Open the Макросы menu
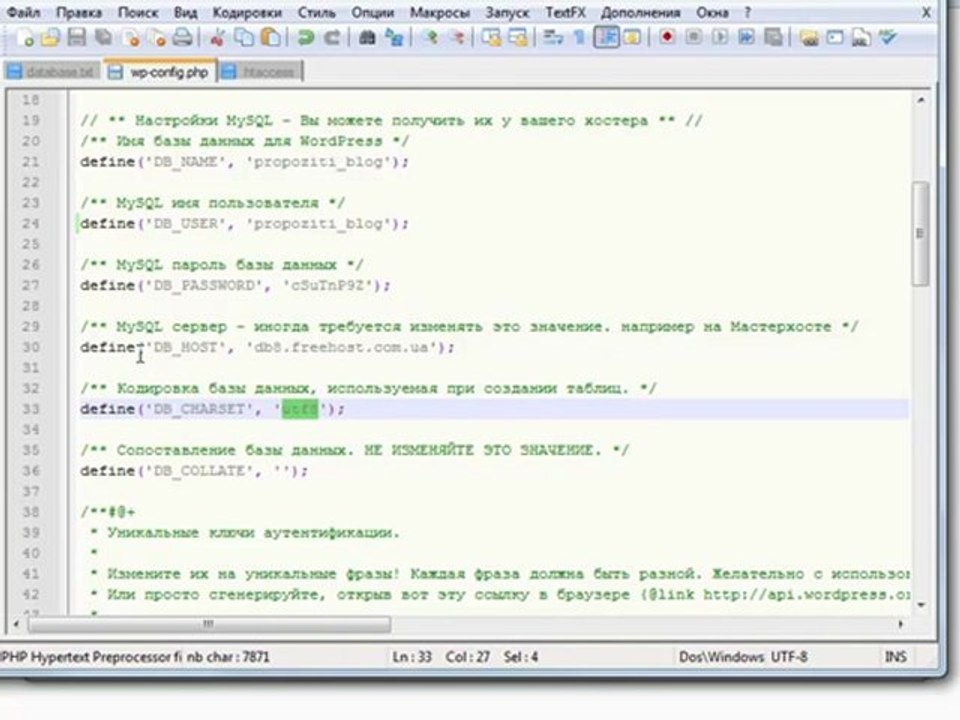Screen dimensions: 960x720 pos(440,12)
